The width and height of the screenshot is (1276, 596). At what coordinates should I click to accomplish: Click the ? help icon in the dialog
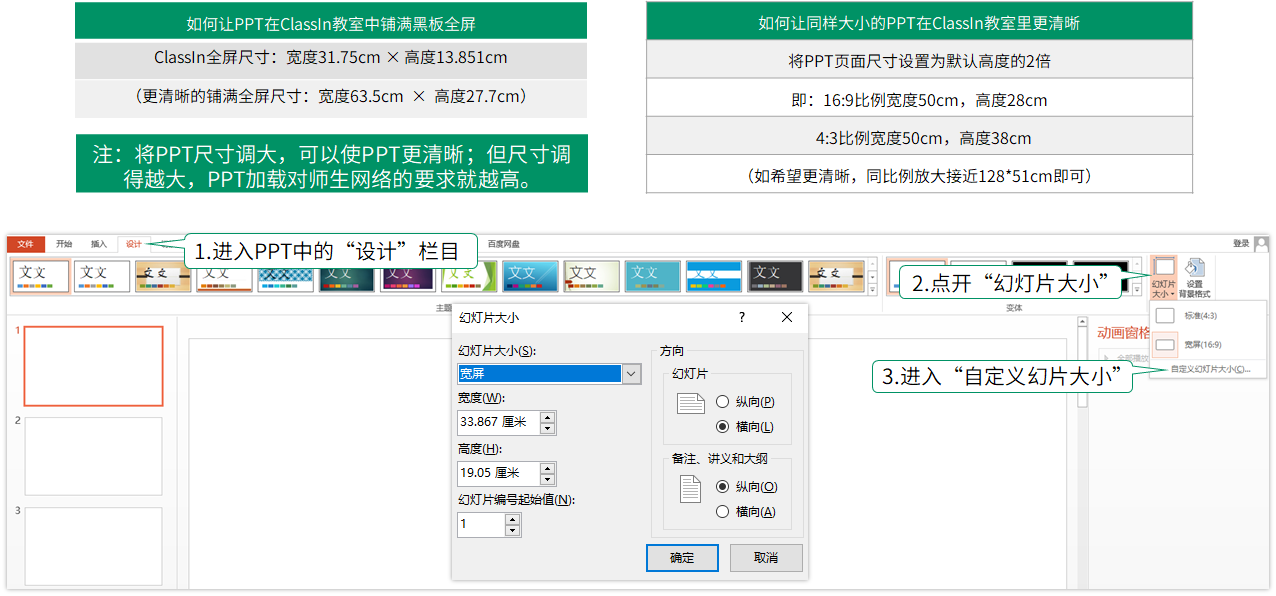click(742, 318)
